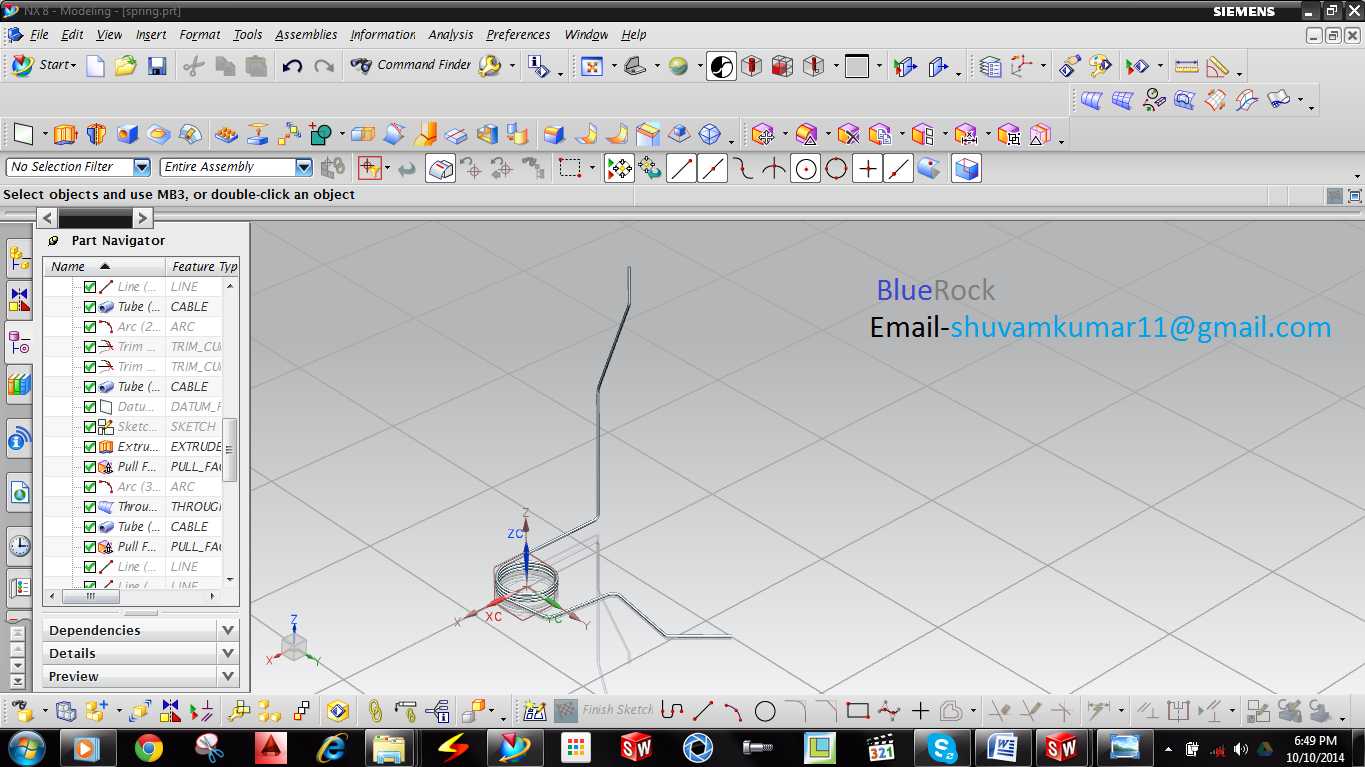Select the Circle sketch tool
This screenshot has width=1365, height=767.
765,711
